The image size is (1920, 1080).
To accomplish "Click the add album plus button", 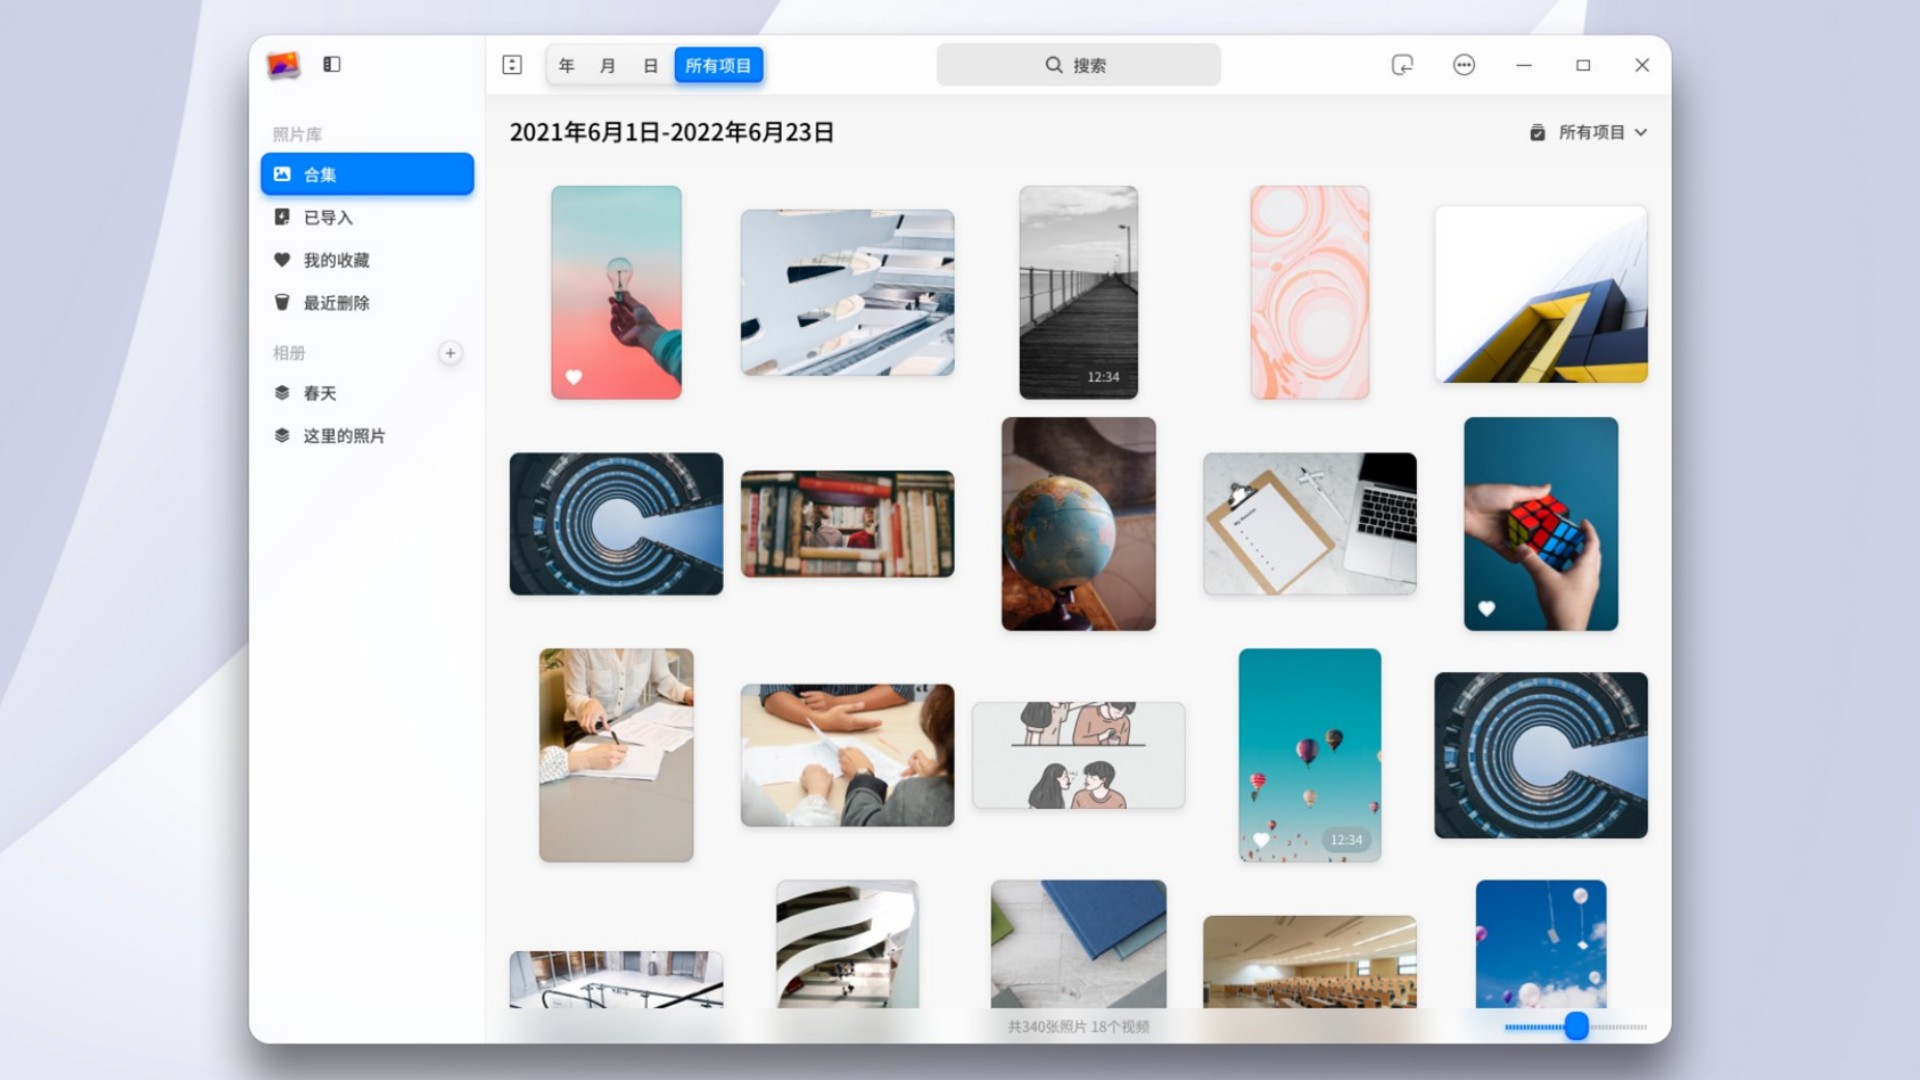I will click(x=450, y=353).
